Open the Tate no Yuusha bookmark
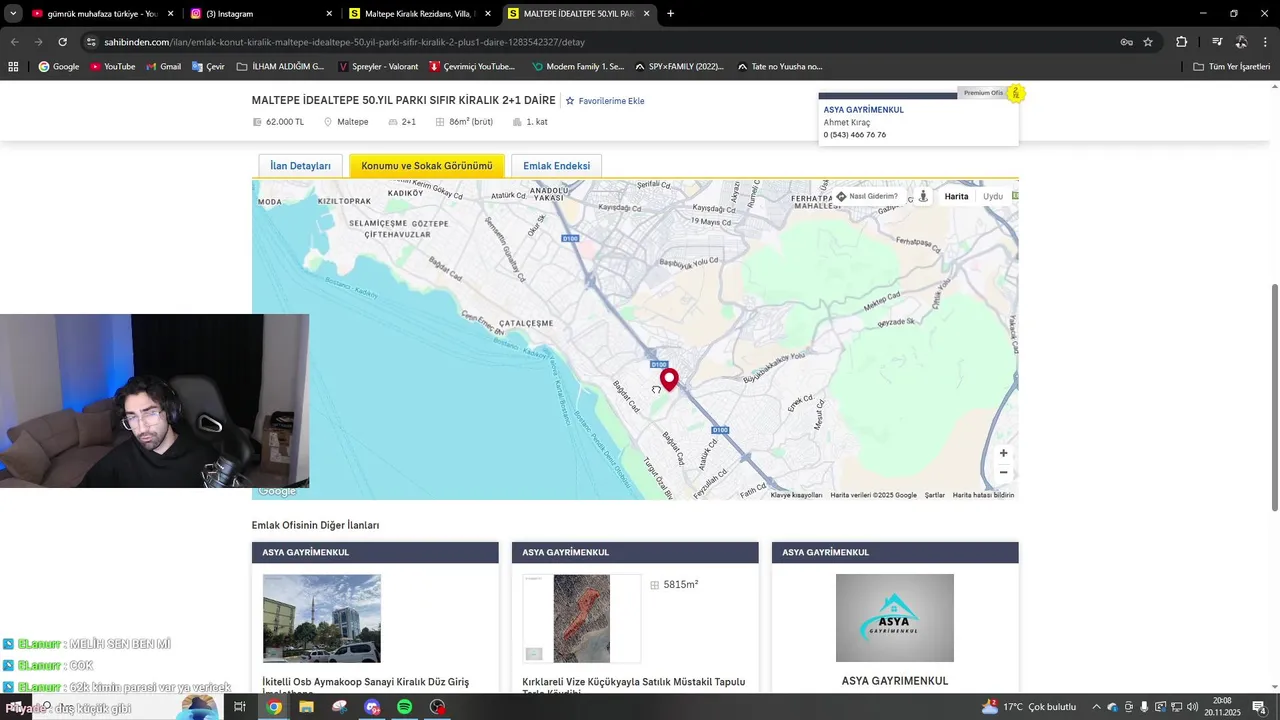Viewport: 1280px width, 720px height. click(x=780, y=67)
